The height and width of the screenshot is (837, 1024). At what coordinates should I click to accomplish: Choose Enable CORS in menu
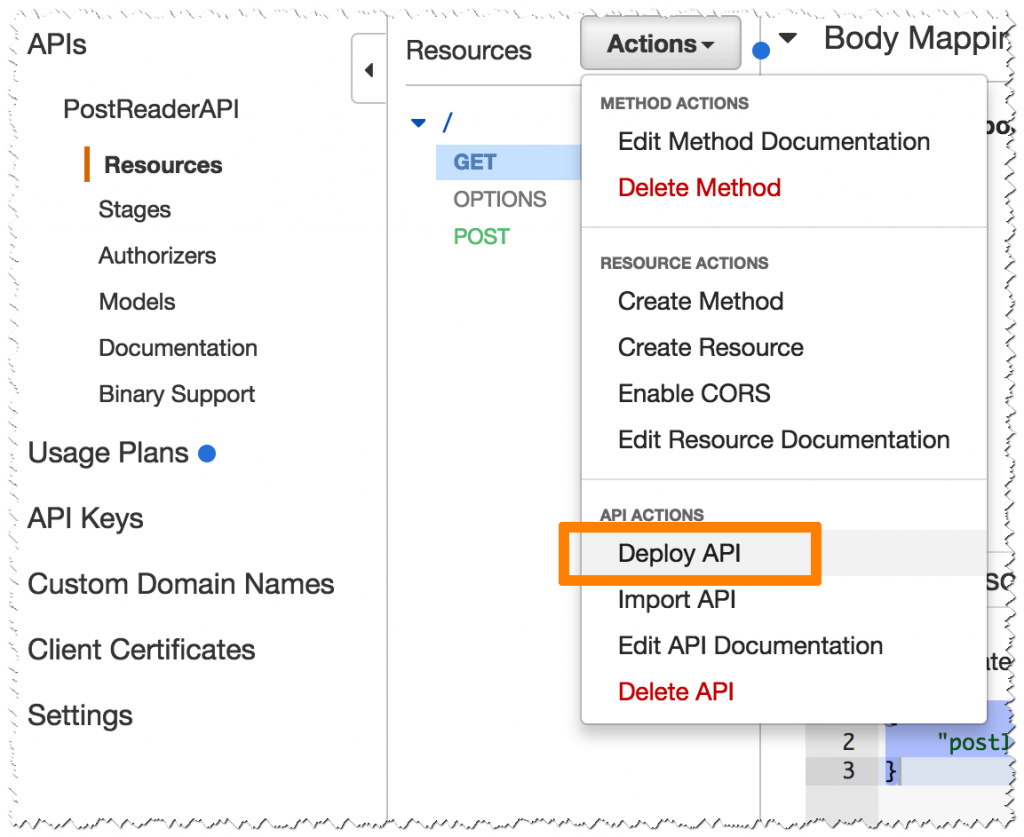[694, 394]
